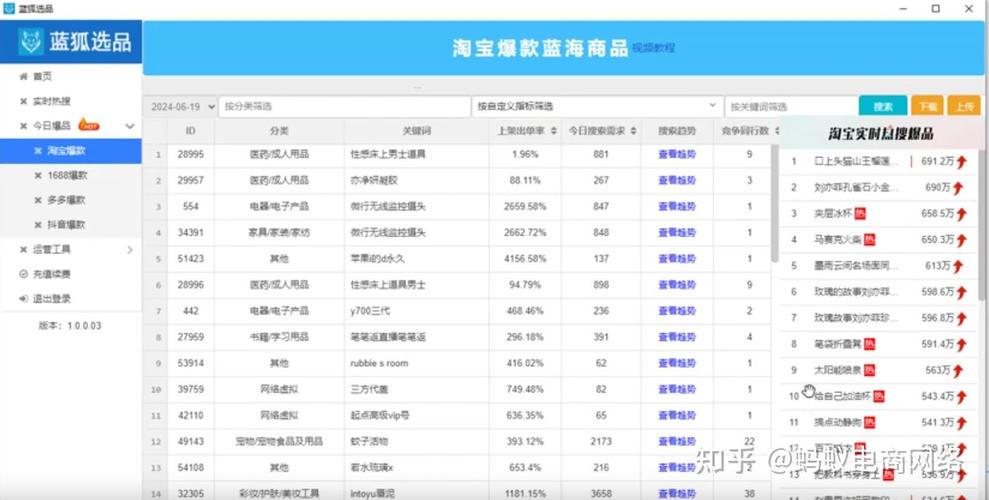Click the 4156.58% rate cell

click(x=525, y=259)
